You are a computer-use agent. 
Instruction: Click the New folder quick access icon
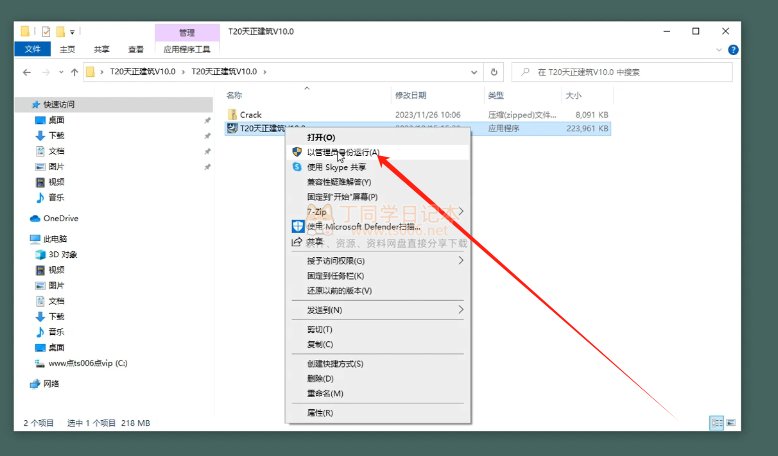tap(60, 32)
